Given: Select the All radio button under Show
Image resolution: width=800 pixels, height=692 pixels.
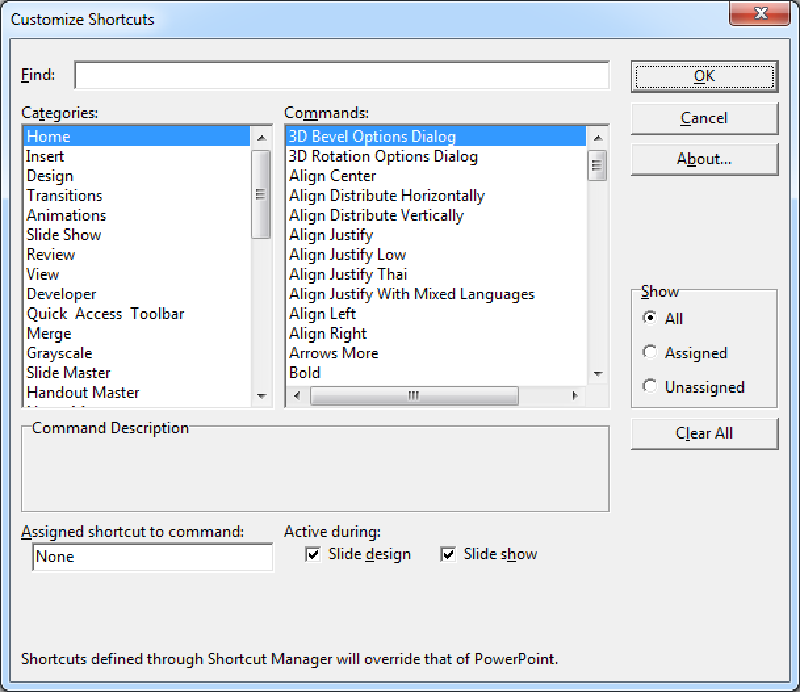Looking at the screenshot, I should click(650, 317).
